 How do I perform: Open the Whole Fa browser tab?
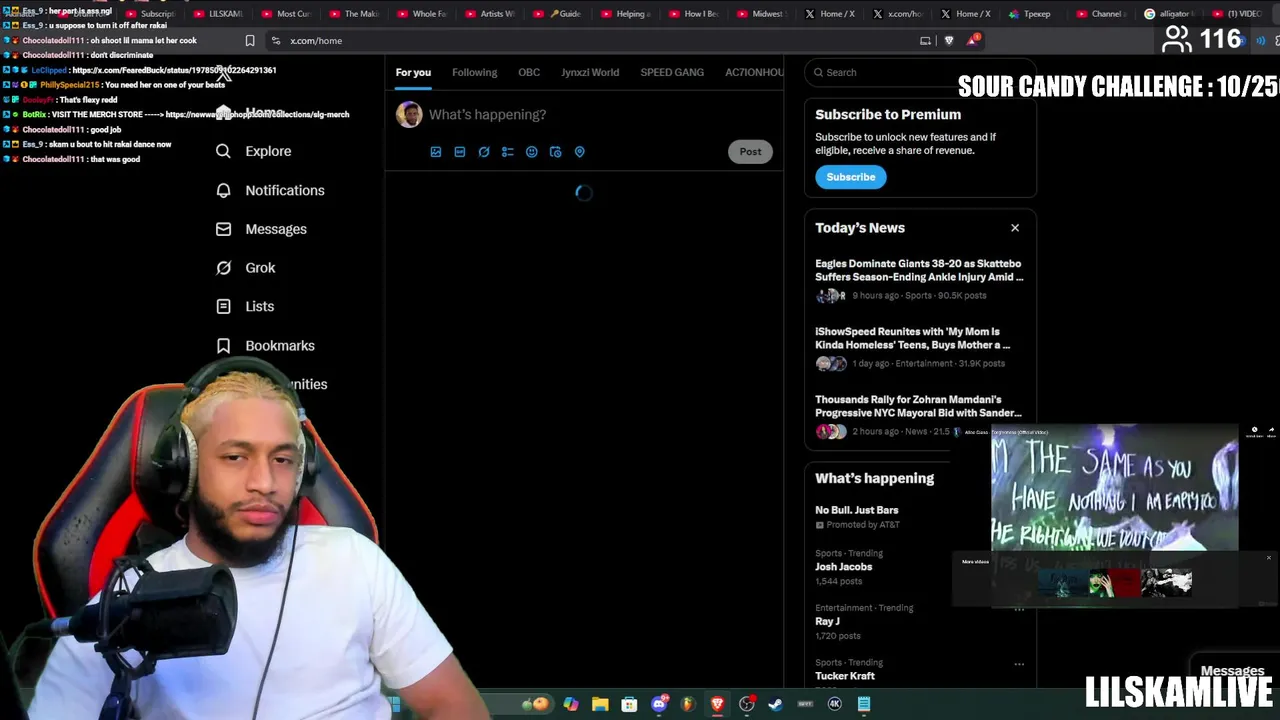[x=421, y=14]
